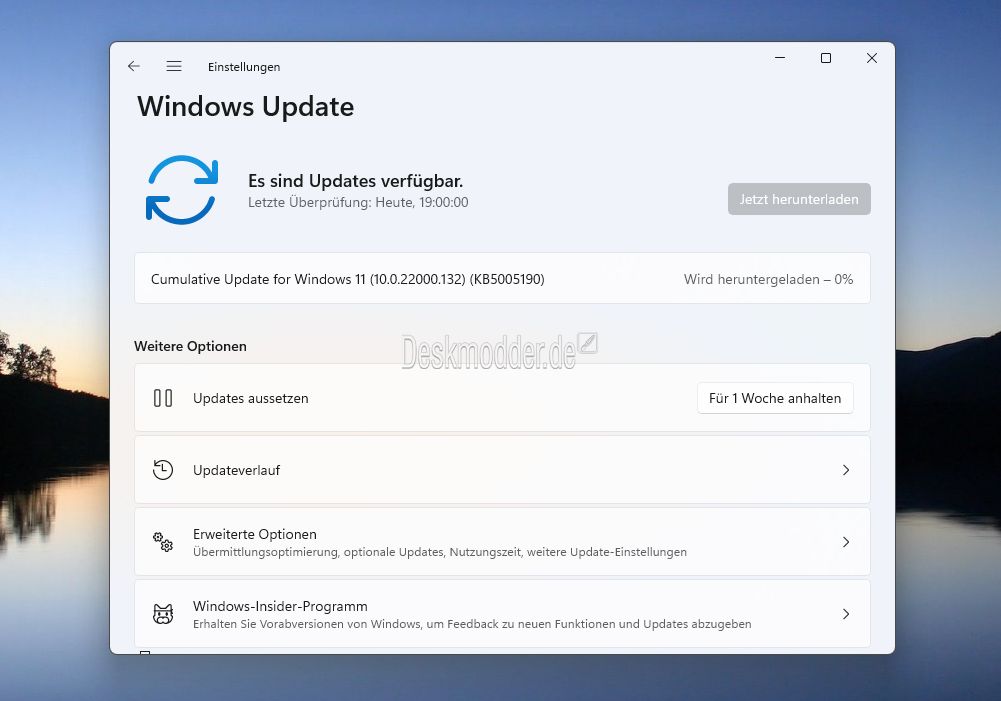Click Letzte Überprüfung: Heute, 19:00:00 text
This screenshot has height=701, width=1001.
pos(358,202)
